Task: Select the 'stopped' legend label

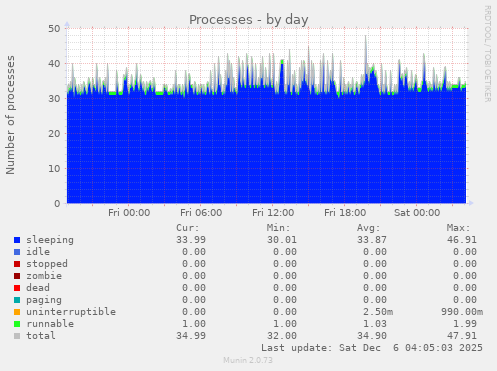Action: click(x=47, y=264)
